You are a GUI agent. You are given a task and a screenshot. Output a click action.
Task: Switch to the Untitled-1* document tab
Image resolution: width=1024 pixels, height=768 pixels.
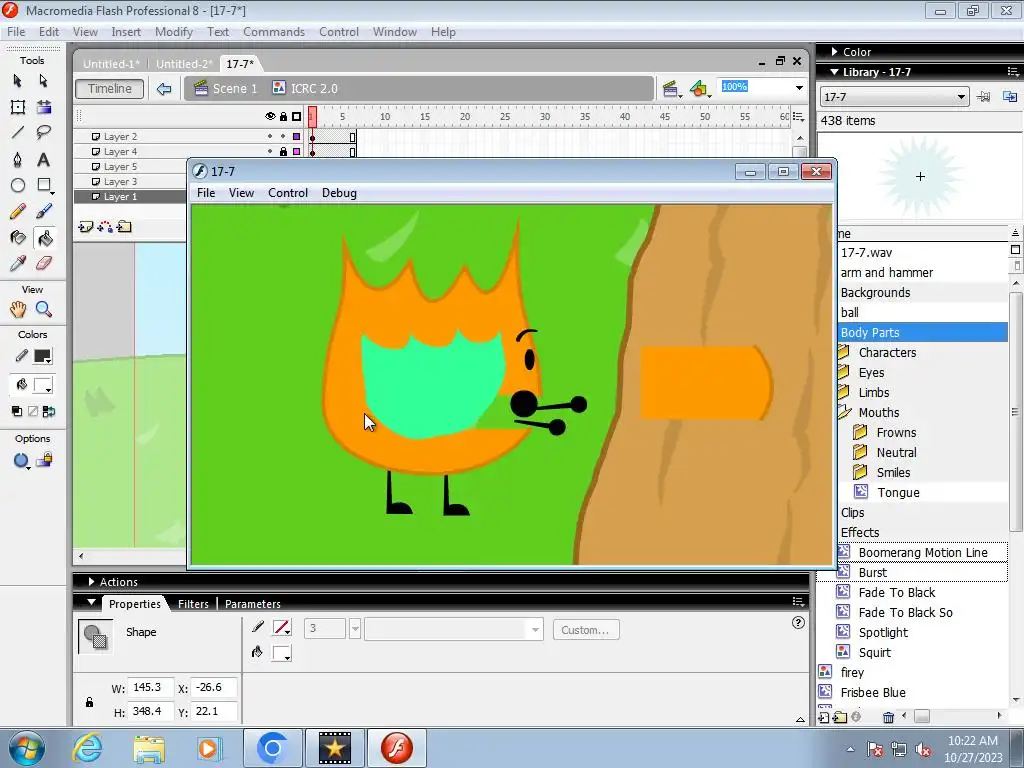[x=111, y=63]
